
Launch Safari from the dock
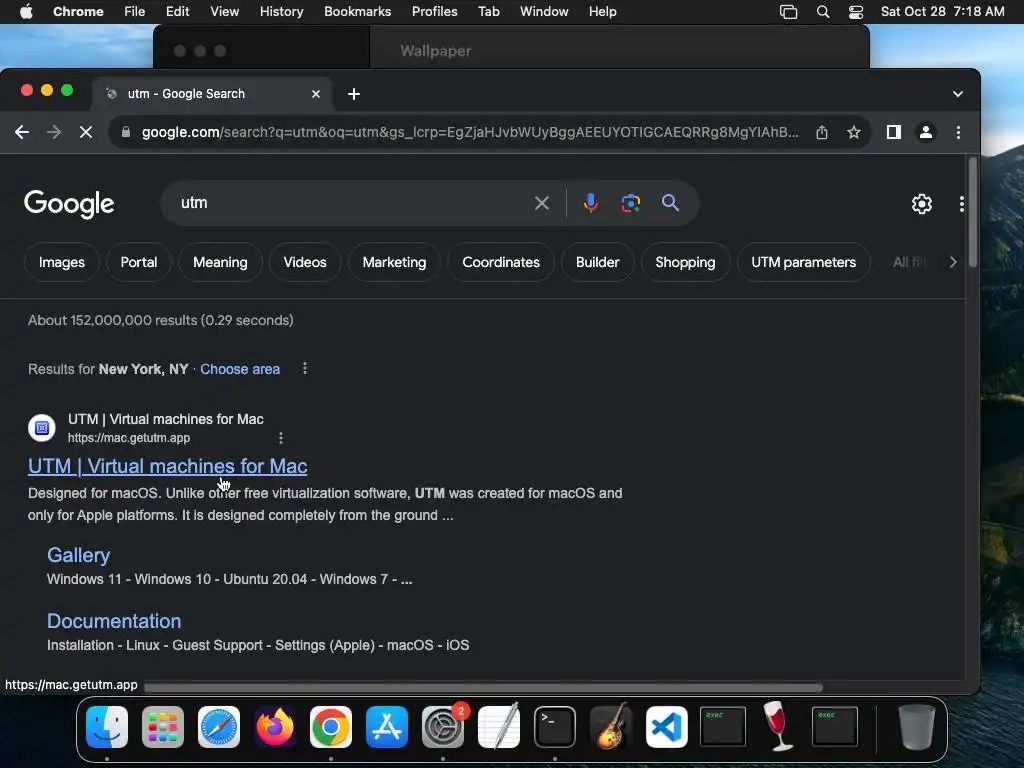tap(219, 727)
